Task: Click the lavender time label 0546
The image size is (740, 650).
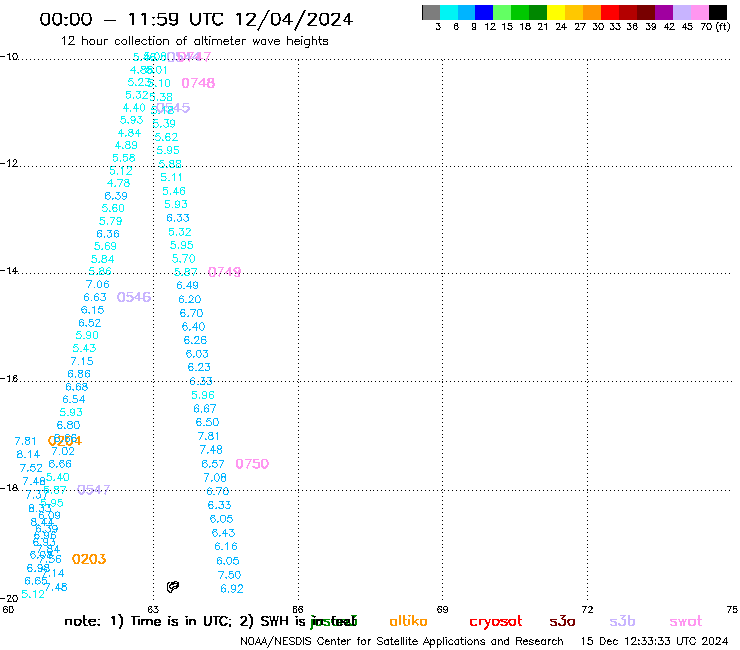Action: point(134,297)
